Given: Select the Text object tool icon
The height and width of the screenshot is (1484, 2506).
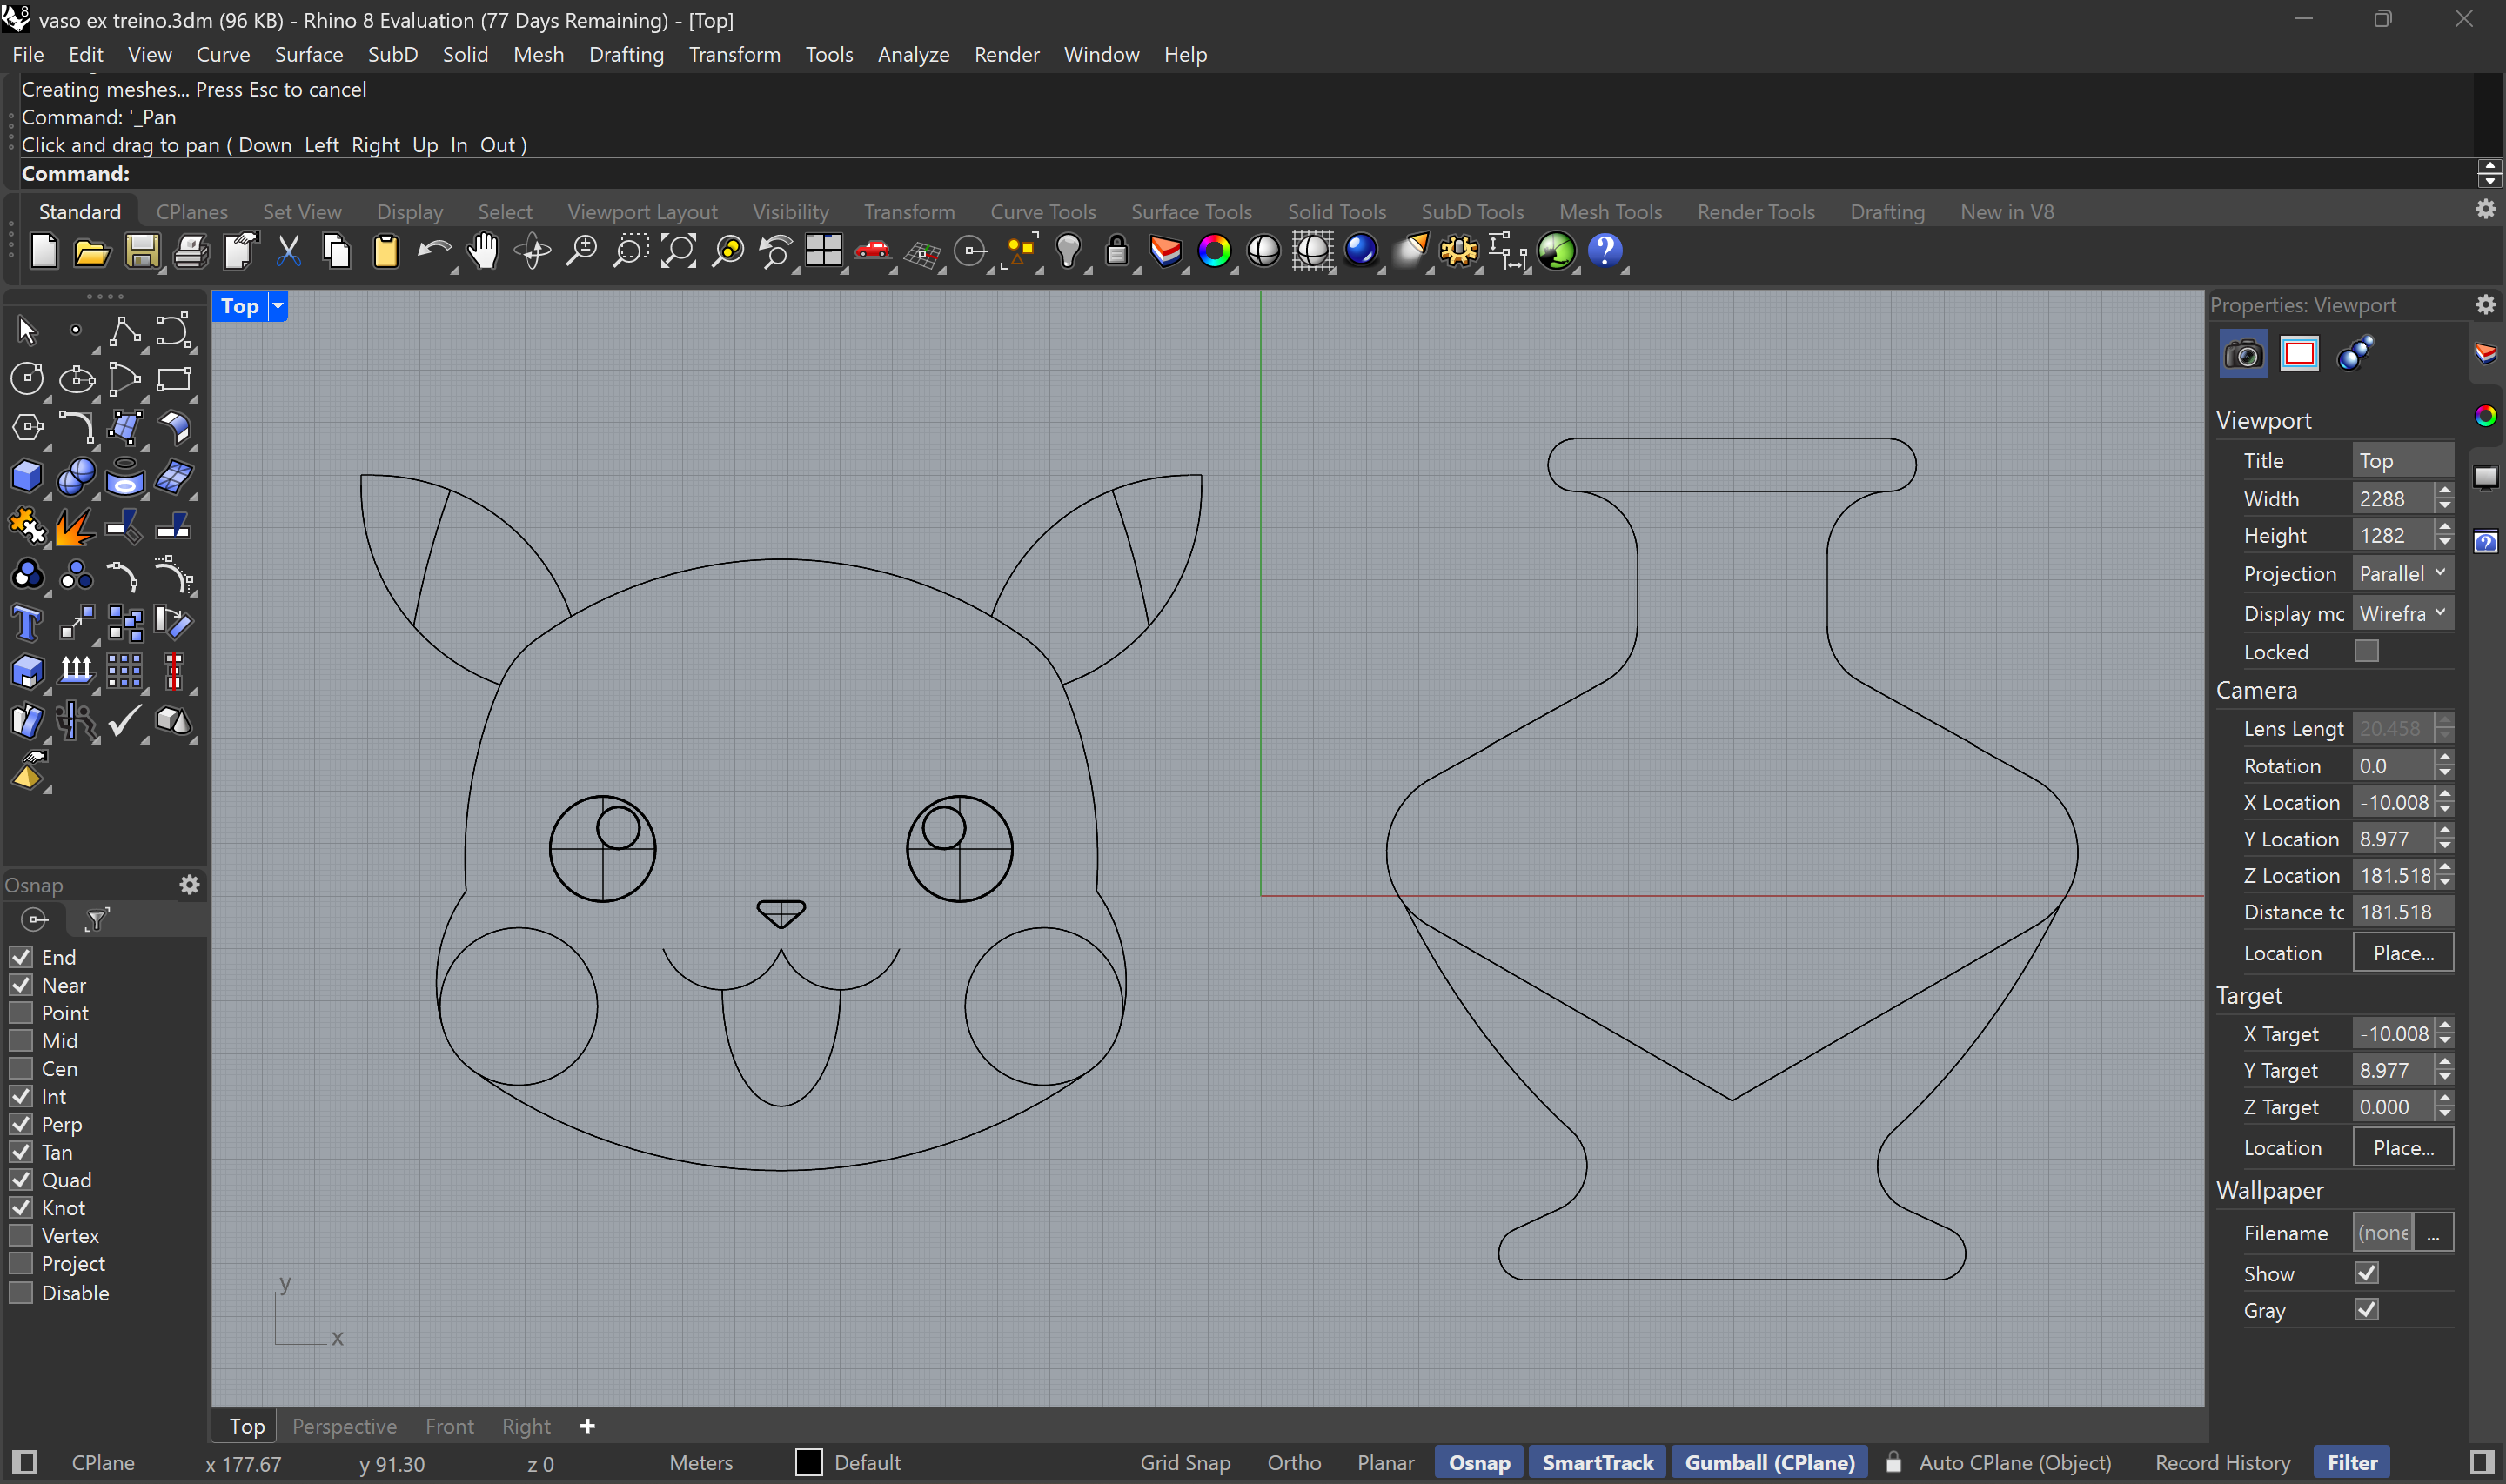Looking at the screenshot, I should click(x=27, y=624).
